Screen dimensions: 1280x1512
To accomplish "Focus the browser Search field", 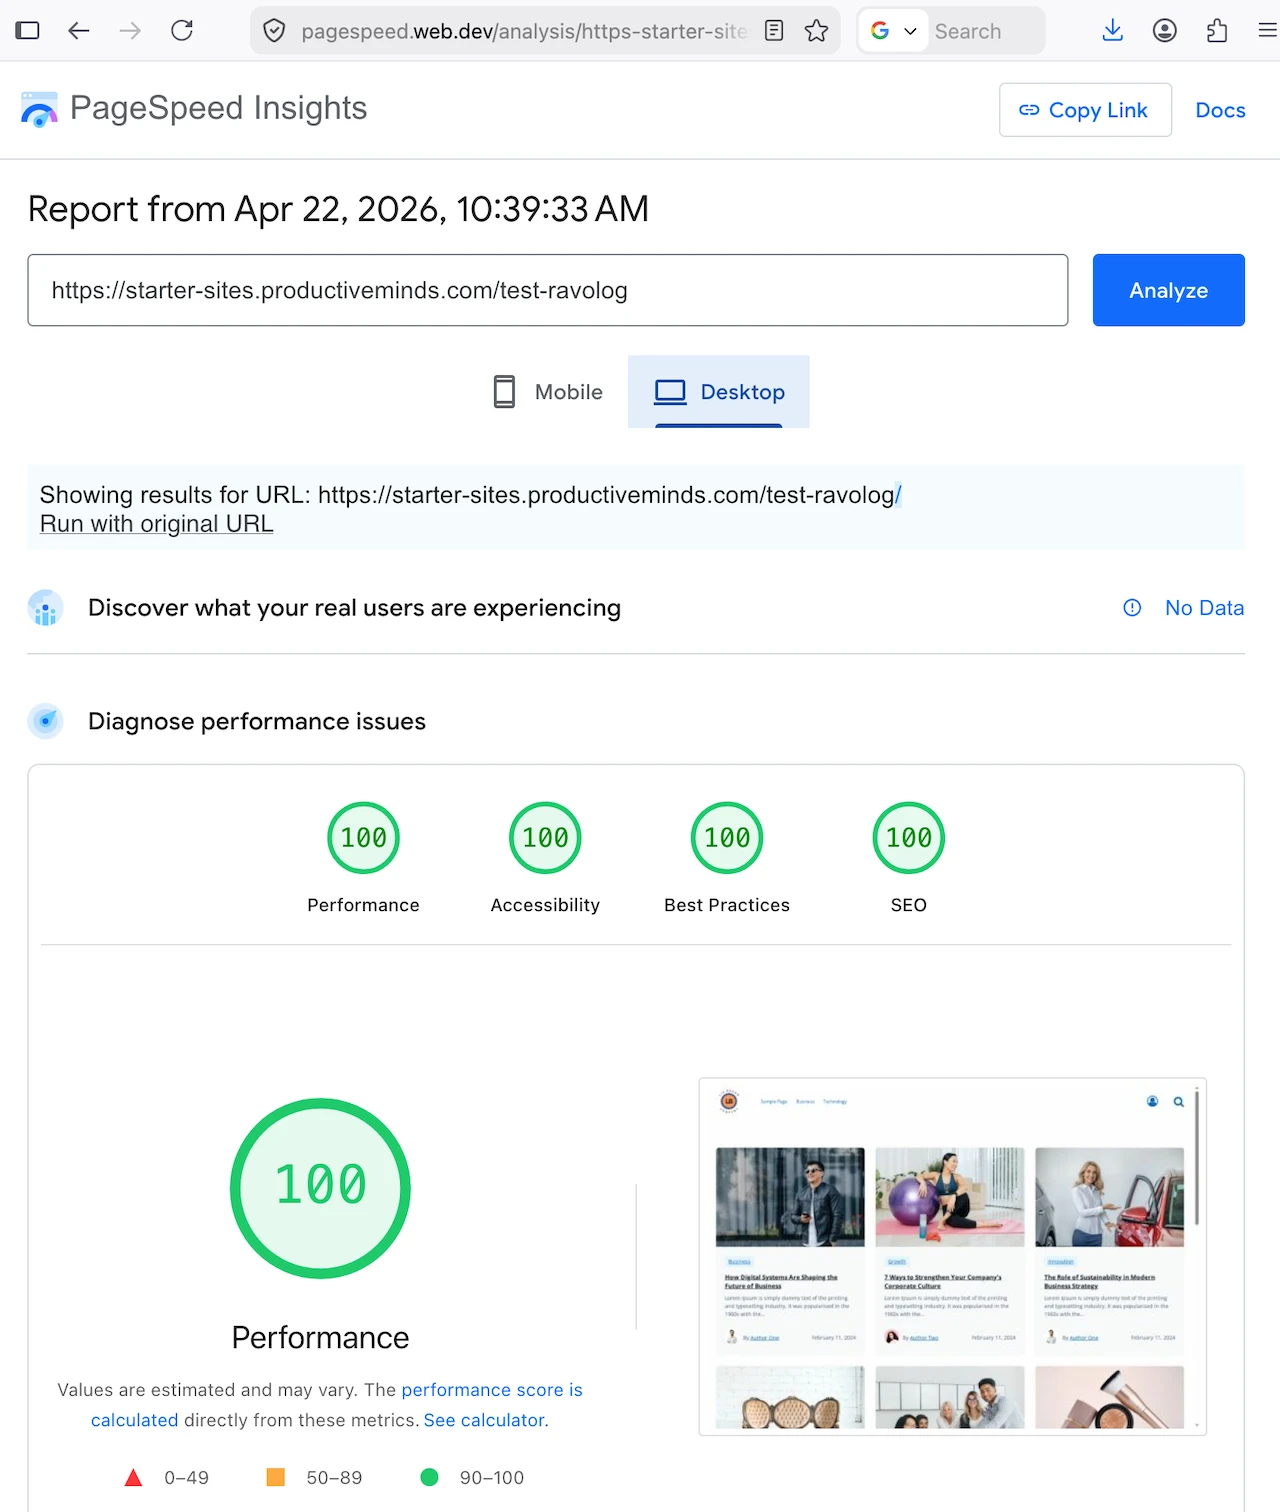I will 985,31.
